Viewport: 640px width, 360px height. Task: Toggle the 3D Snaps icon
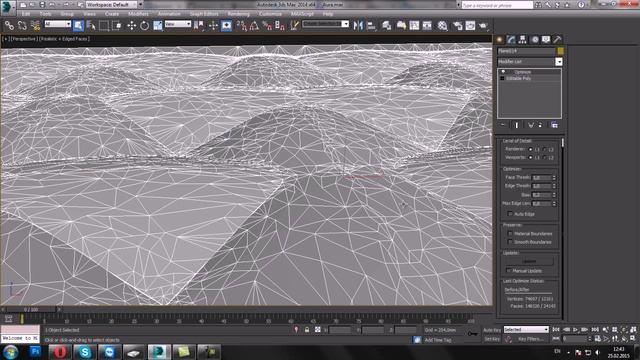click(x=242, y=26)
